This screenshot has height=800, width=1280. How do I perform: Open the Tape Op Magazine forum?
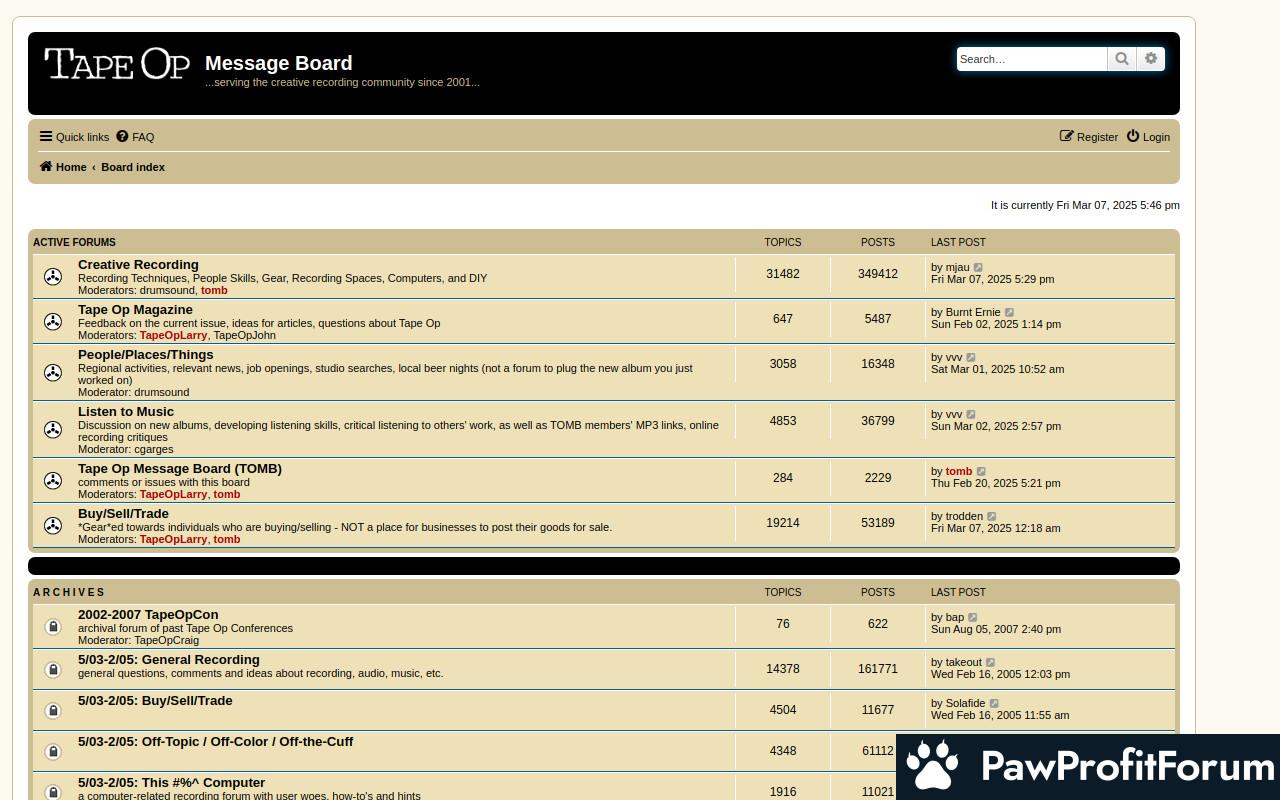pyautogui.click(x=135, y=310)
